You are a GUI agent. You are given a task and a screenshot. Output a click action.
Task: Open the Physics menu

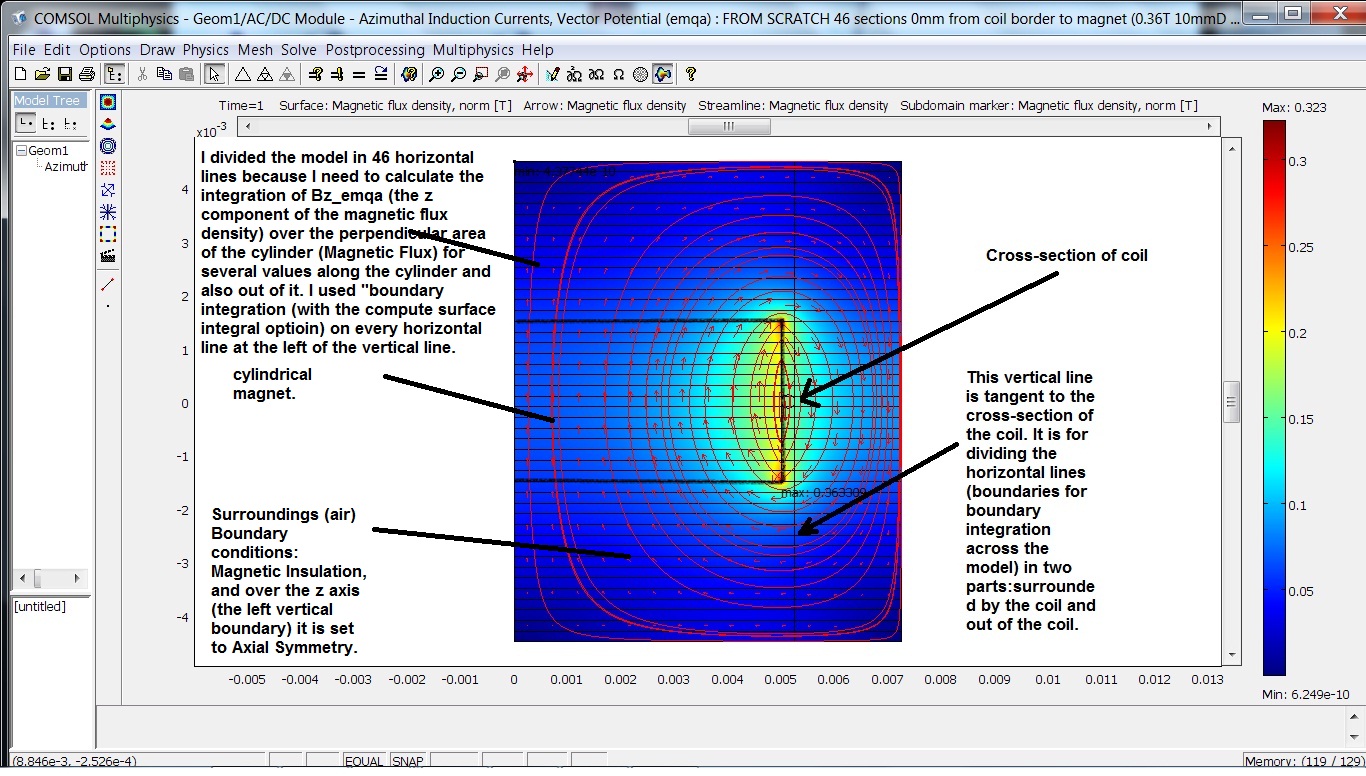(206, 50)
